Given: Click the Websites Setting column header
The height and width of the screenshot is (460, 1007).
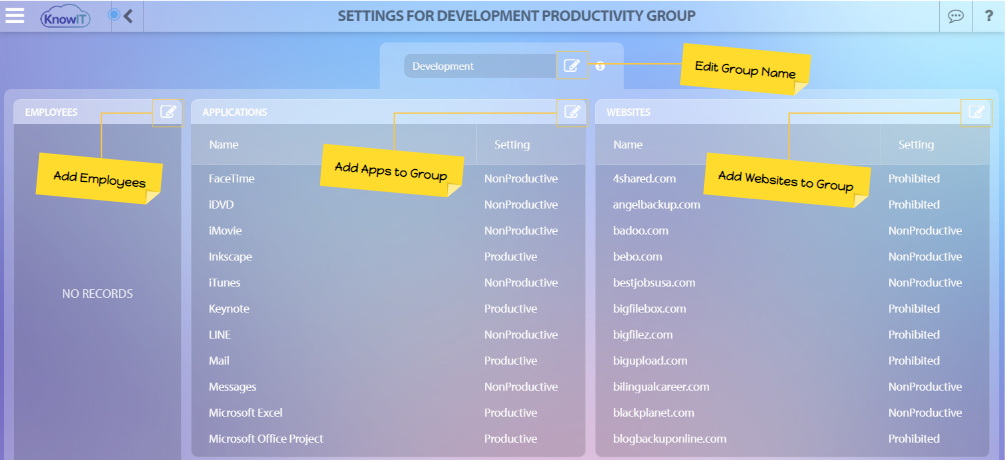Looking at the screenshot, I should click(x=916, y=145).
